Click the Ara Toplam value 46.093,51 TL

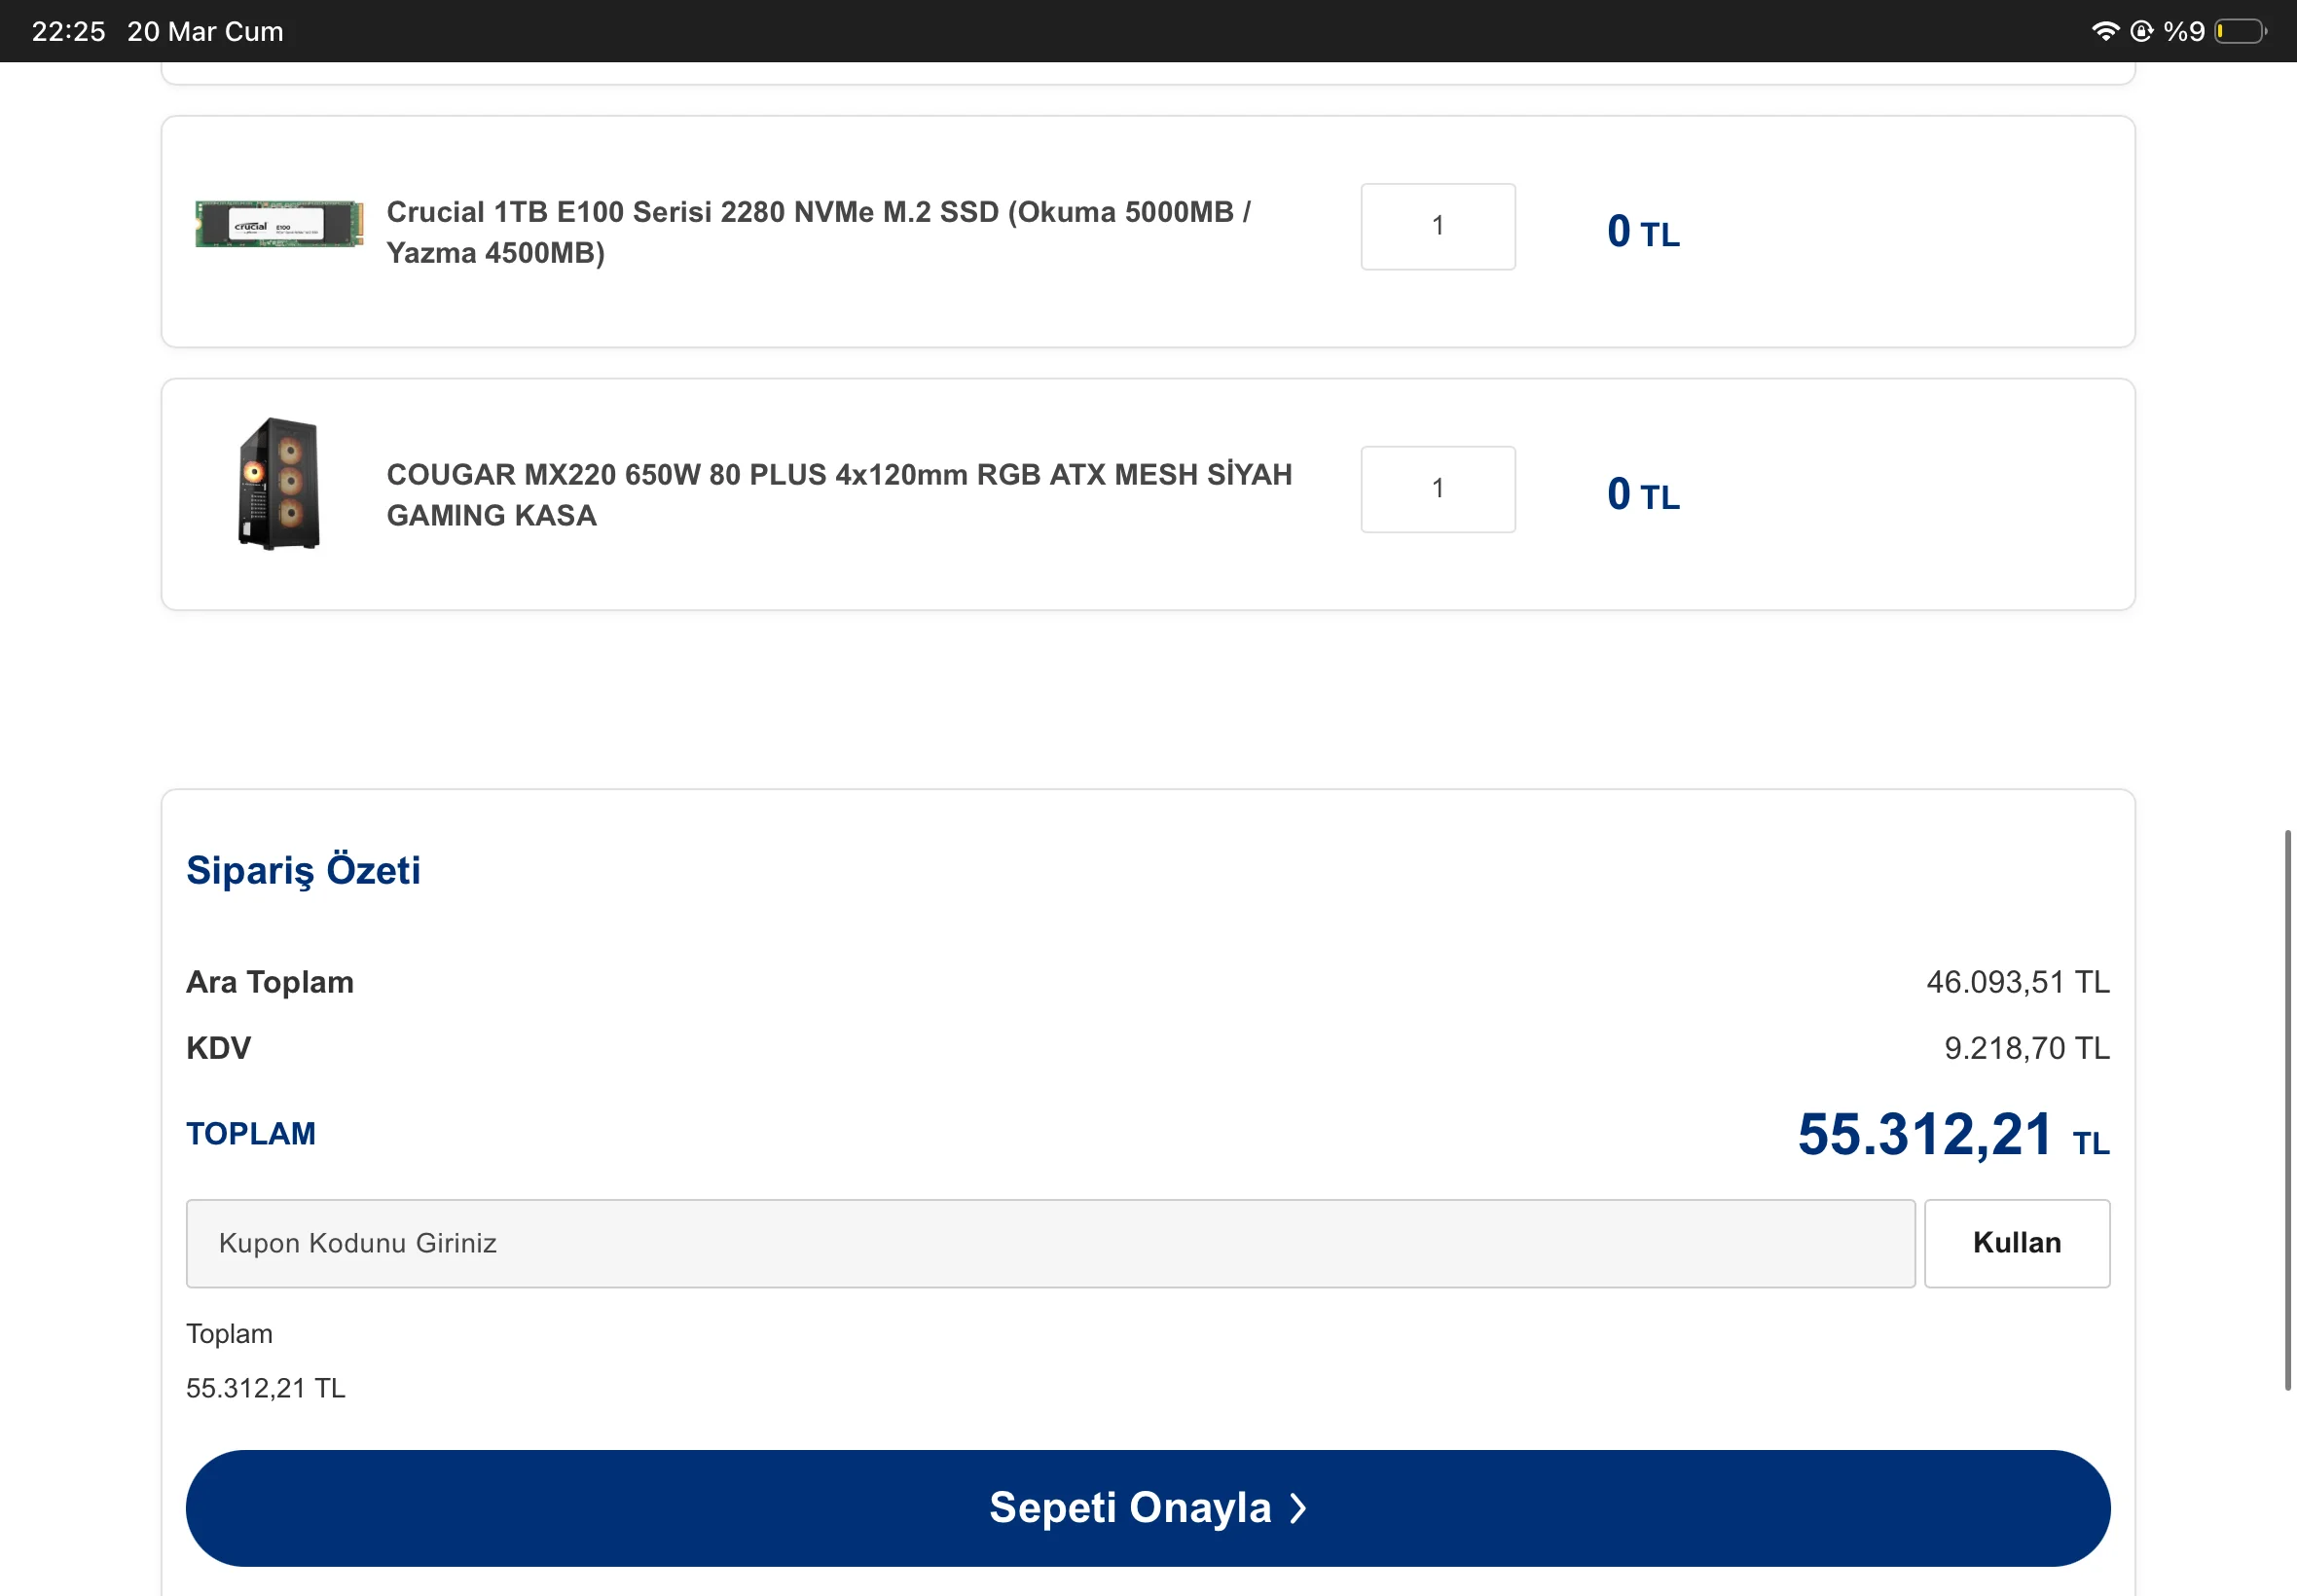pyautogui.click(x=2017, y=982)
